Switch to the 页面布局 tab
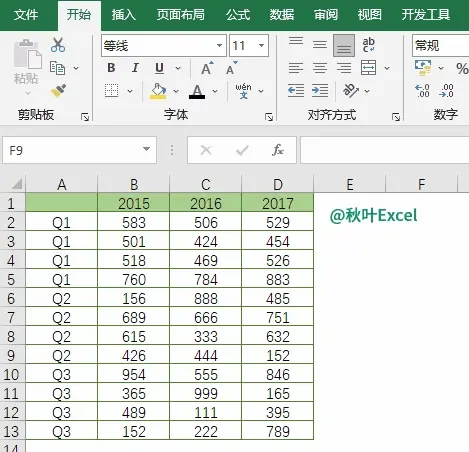 (181, 15)
